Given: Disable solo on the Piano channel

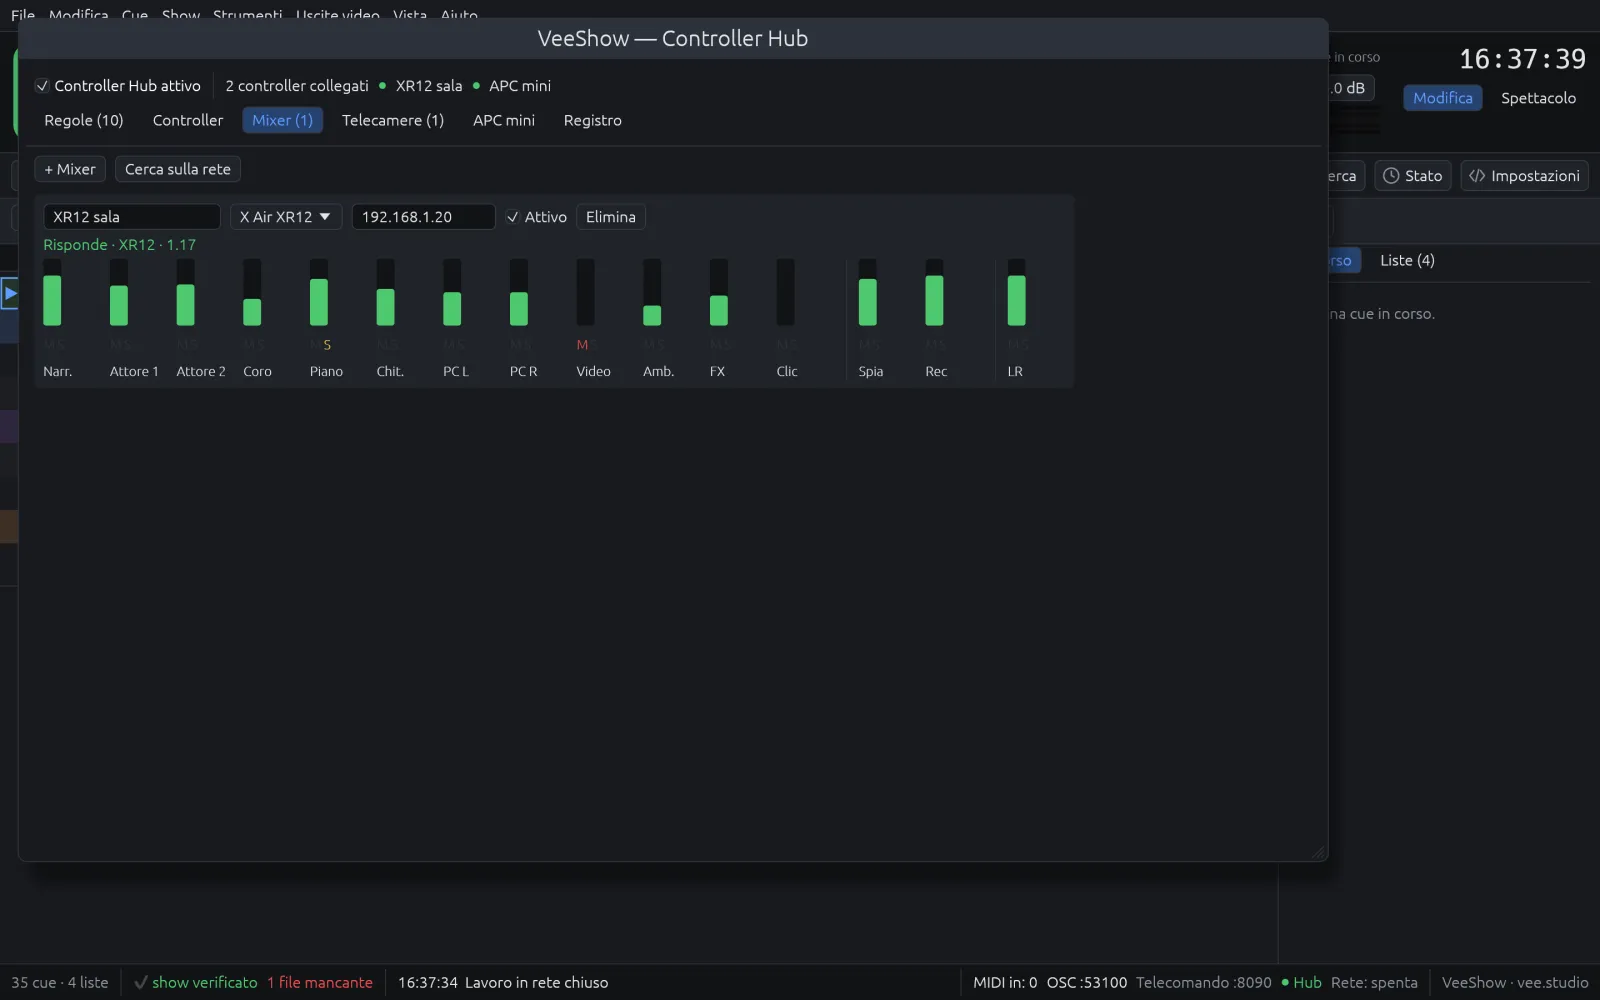Looking at the screenshot, I should click(327, 345).
